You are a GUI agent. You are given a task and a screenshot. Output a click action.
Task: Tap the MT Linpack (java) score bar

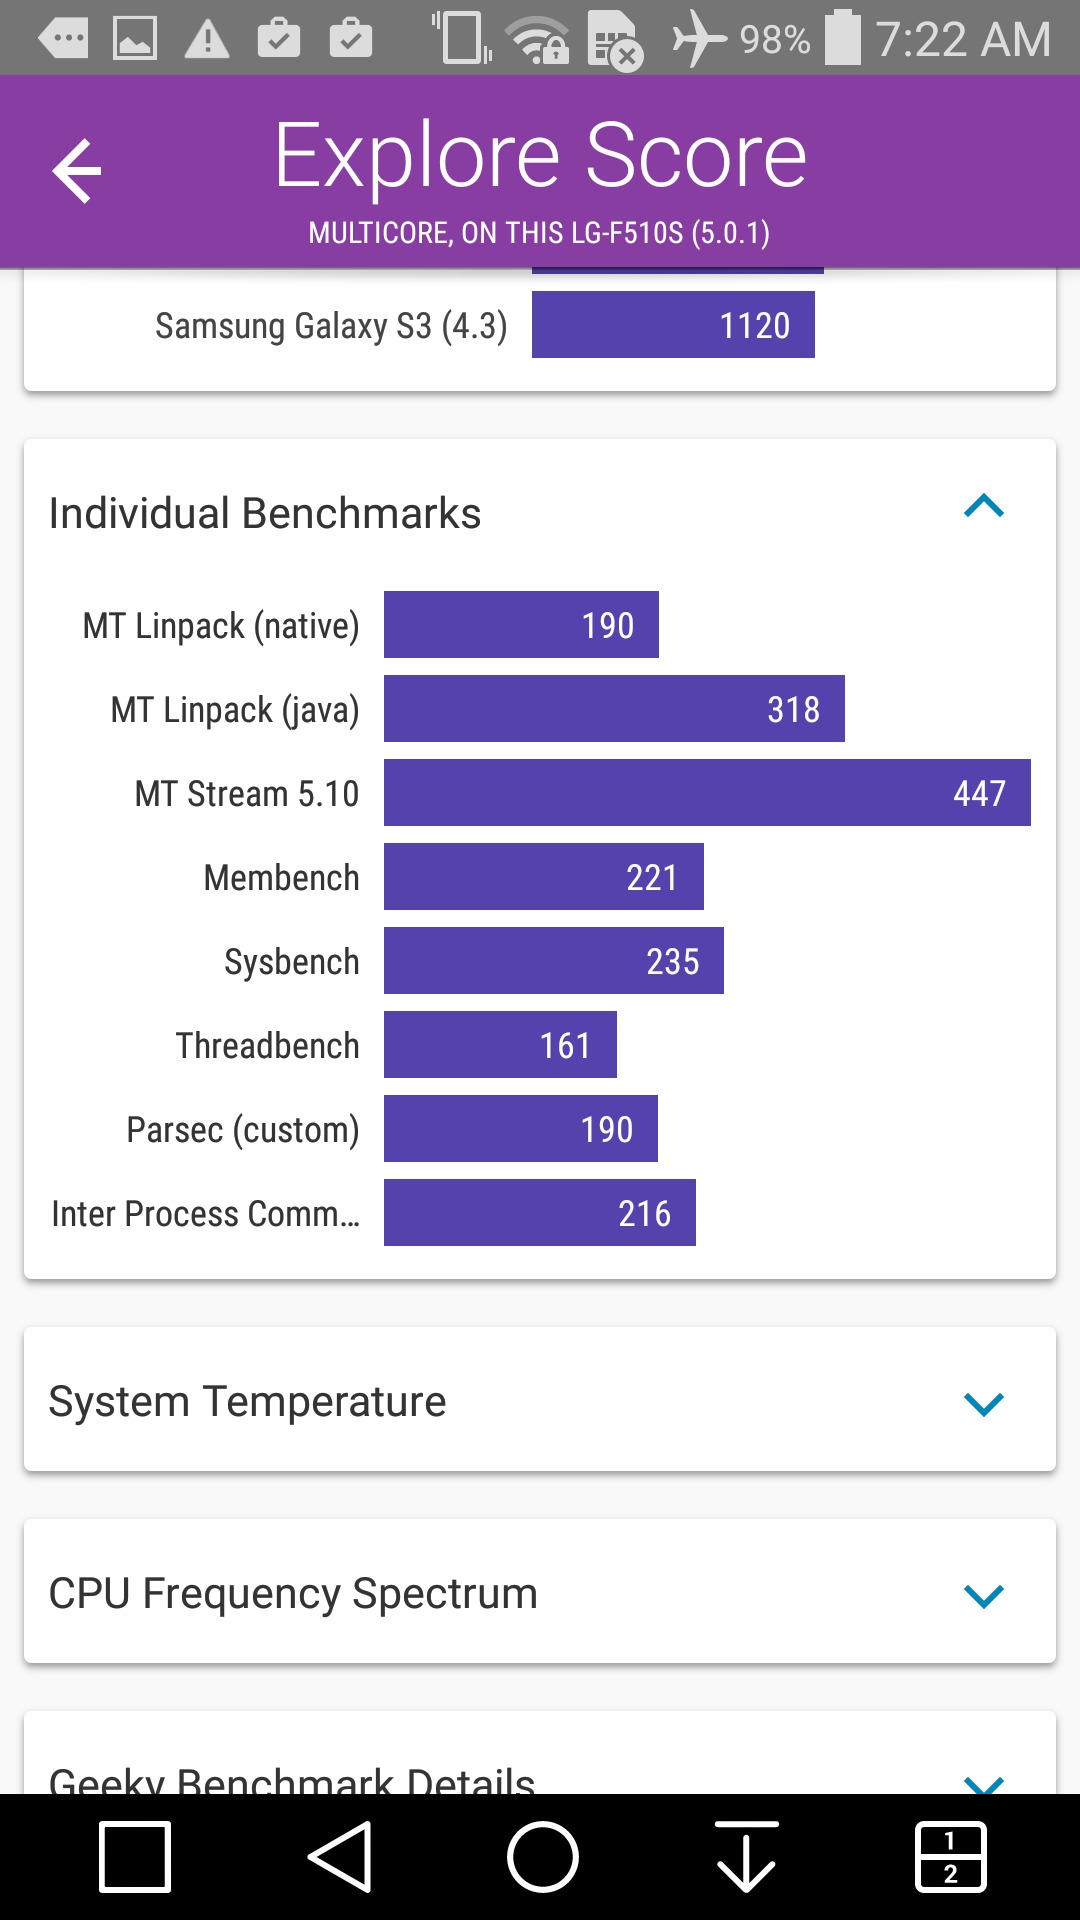click(x=614, y=709)
